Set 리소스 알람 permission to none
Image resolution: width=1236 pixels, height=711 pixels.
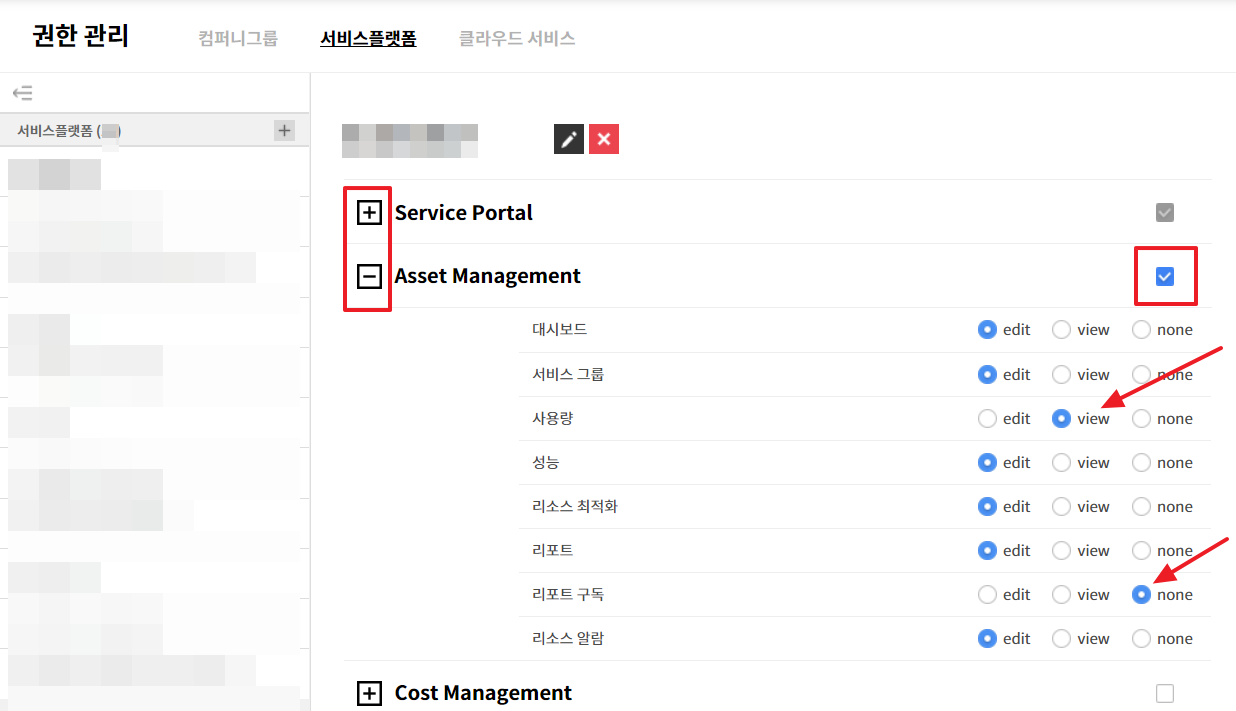(1141, 639)
